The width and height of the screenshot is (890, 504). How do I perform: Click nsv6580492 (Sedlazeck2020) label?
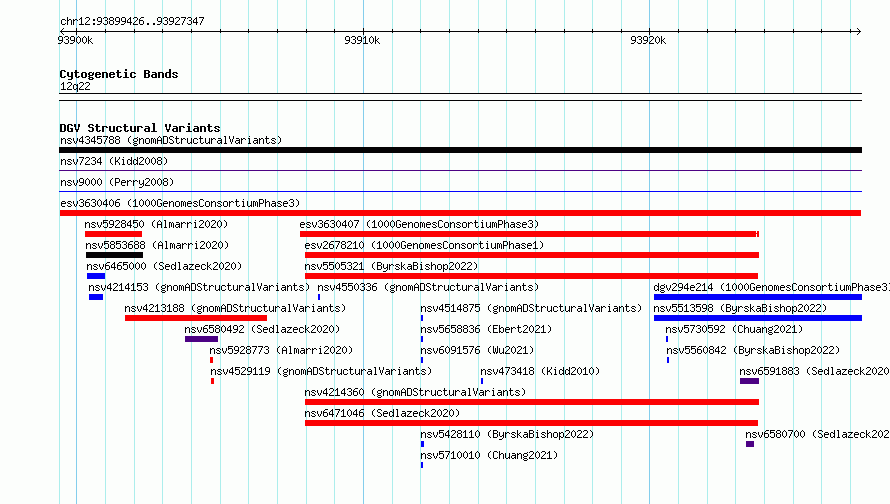click(x=262, y=329)
